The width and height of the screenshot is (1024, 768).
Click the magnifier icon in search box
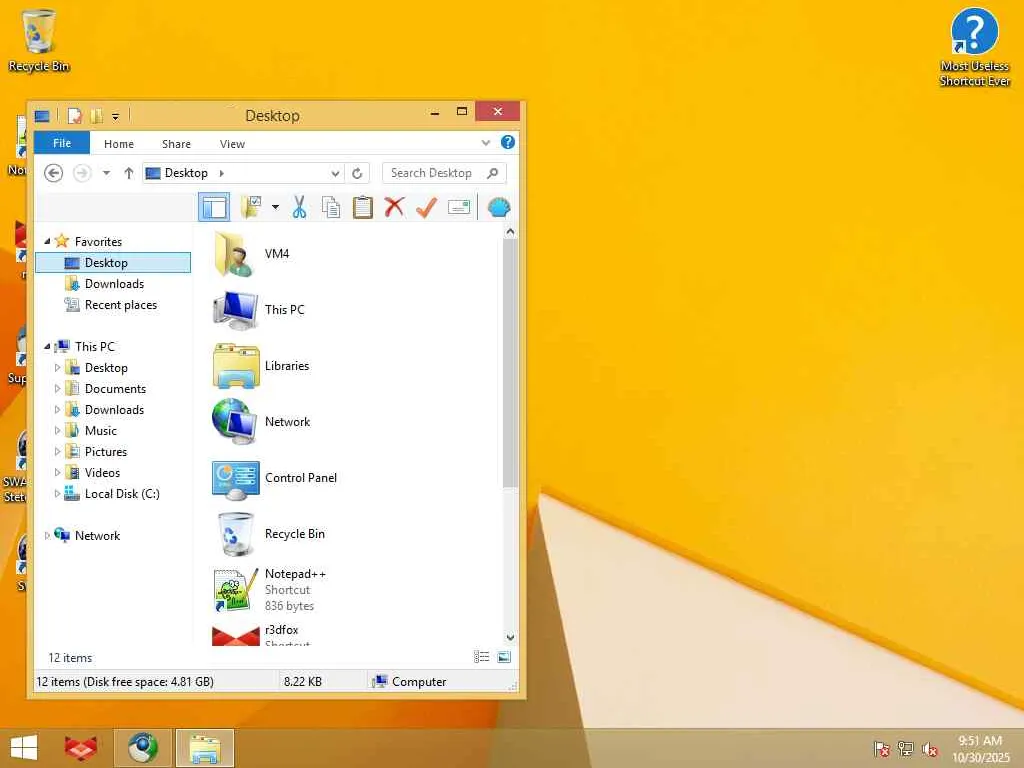click(493, 173)
